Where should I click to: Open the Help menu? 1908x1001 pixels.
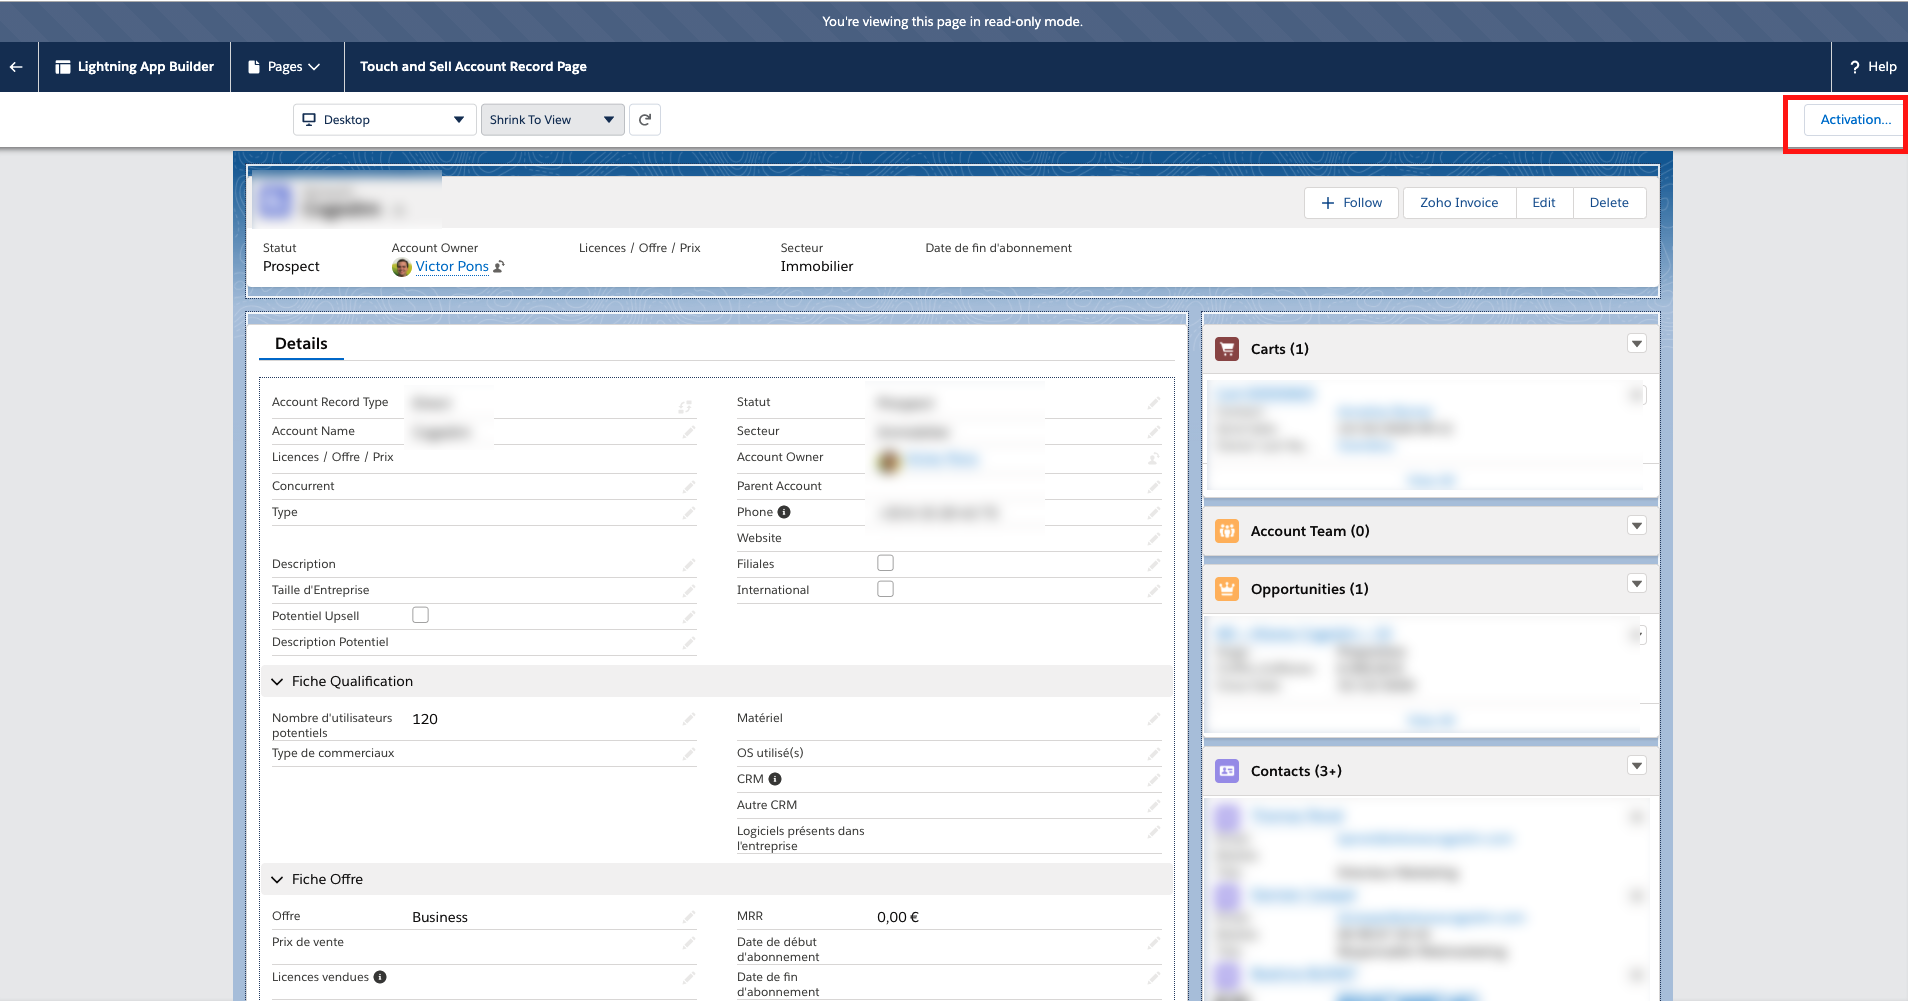[1872, 67]
